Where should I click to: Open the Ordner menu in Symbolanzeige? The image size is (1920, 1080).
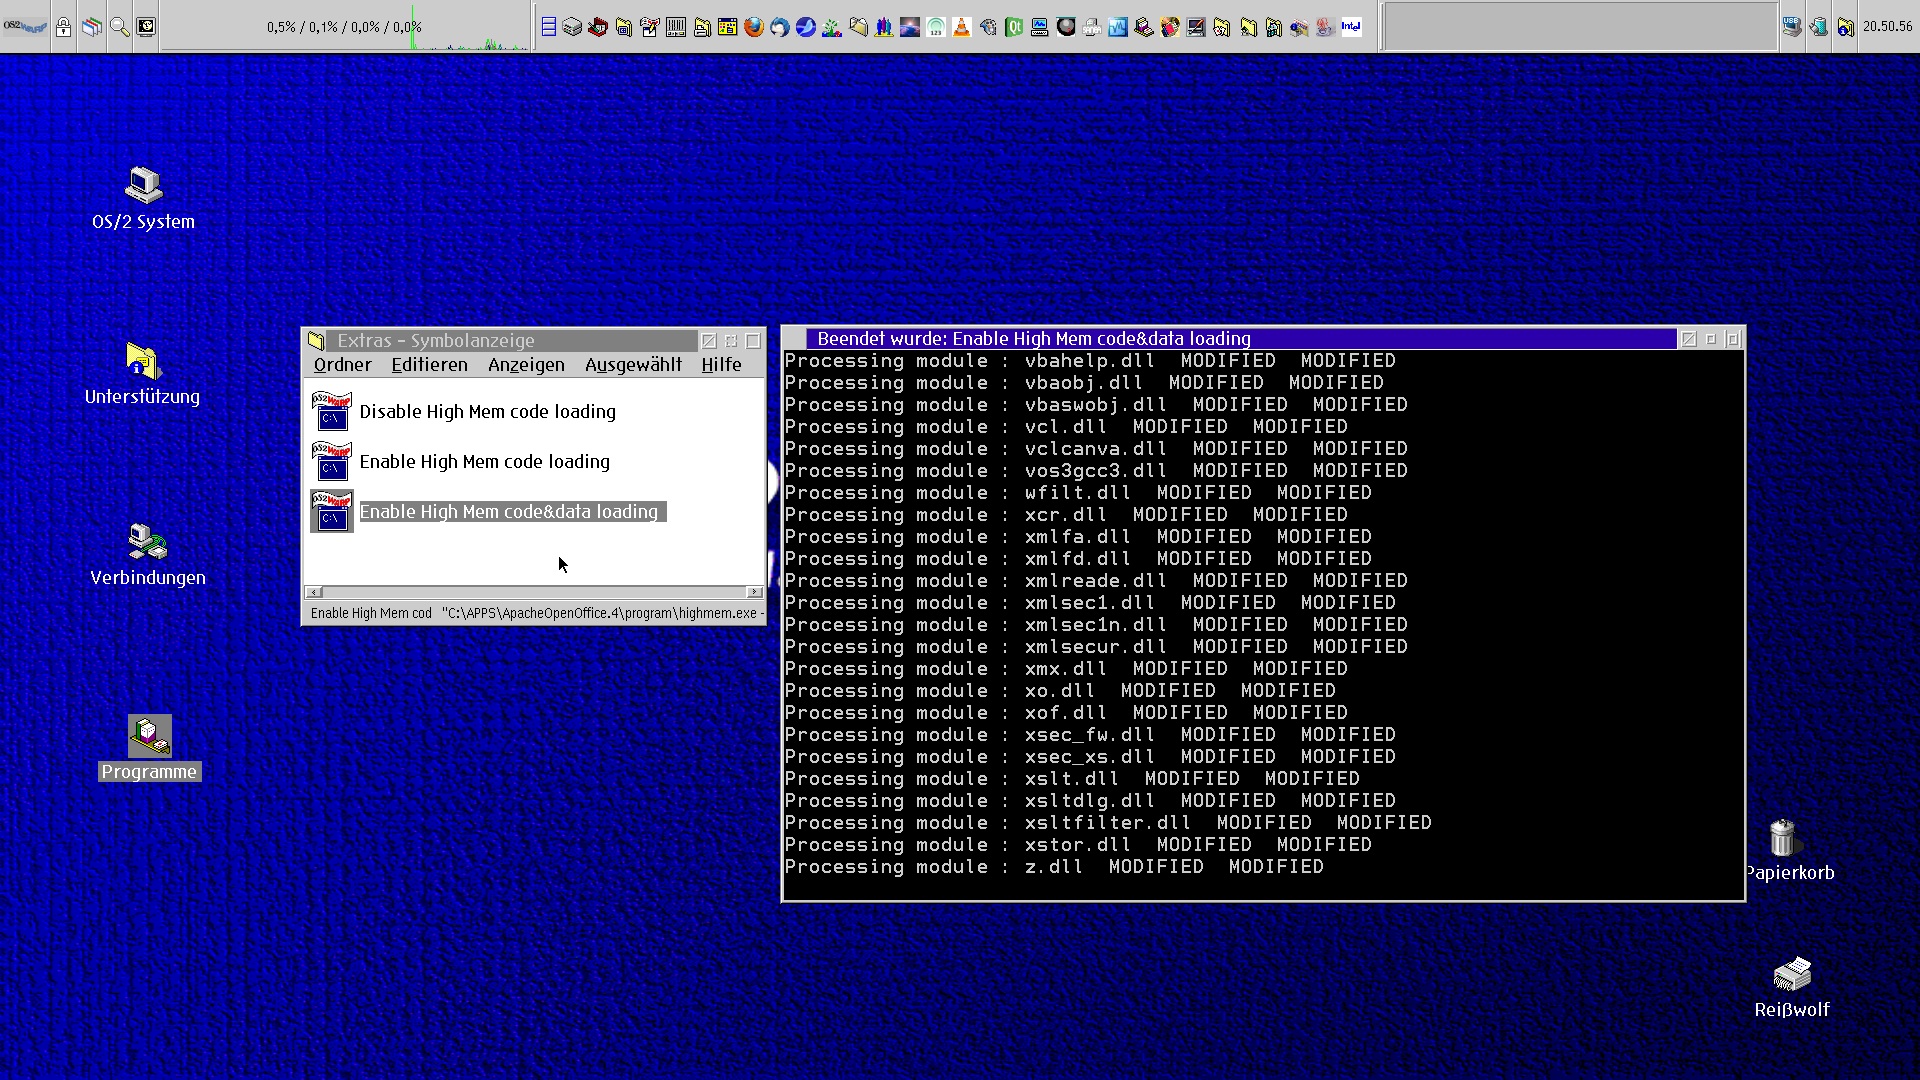tap(342, 364)
